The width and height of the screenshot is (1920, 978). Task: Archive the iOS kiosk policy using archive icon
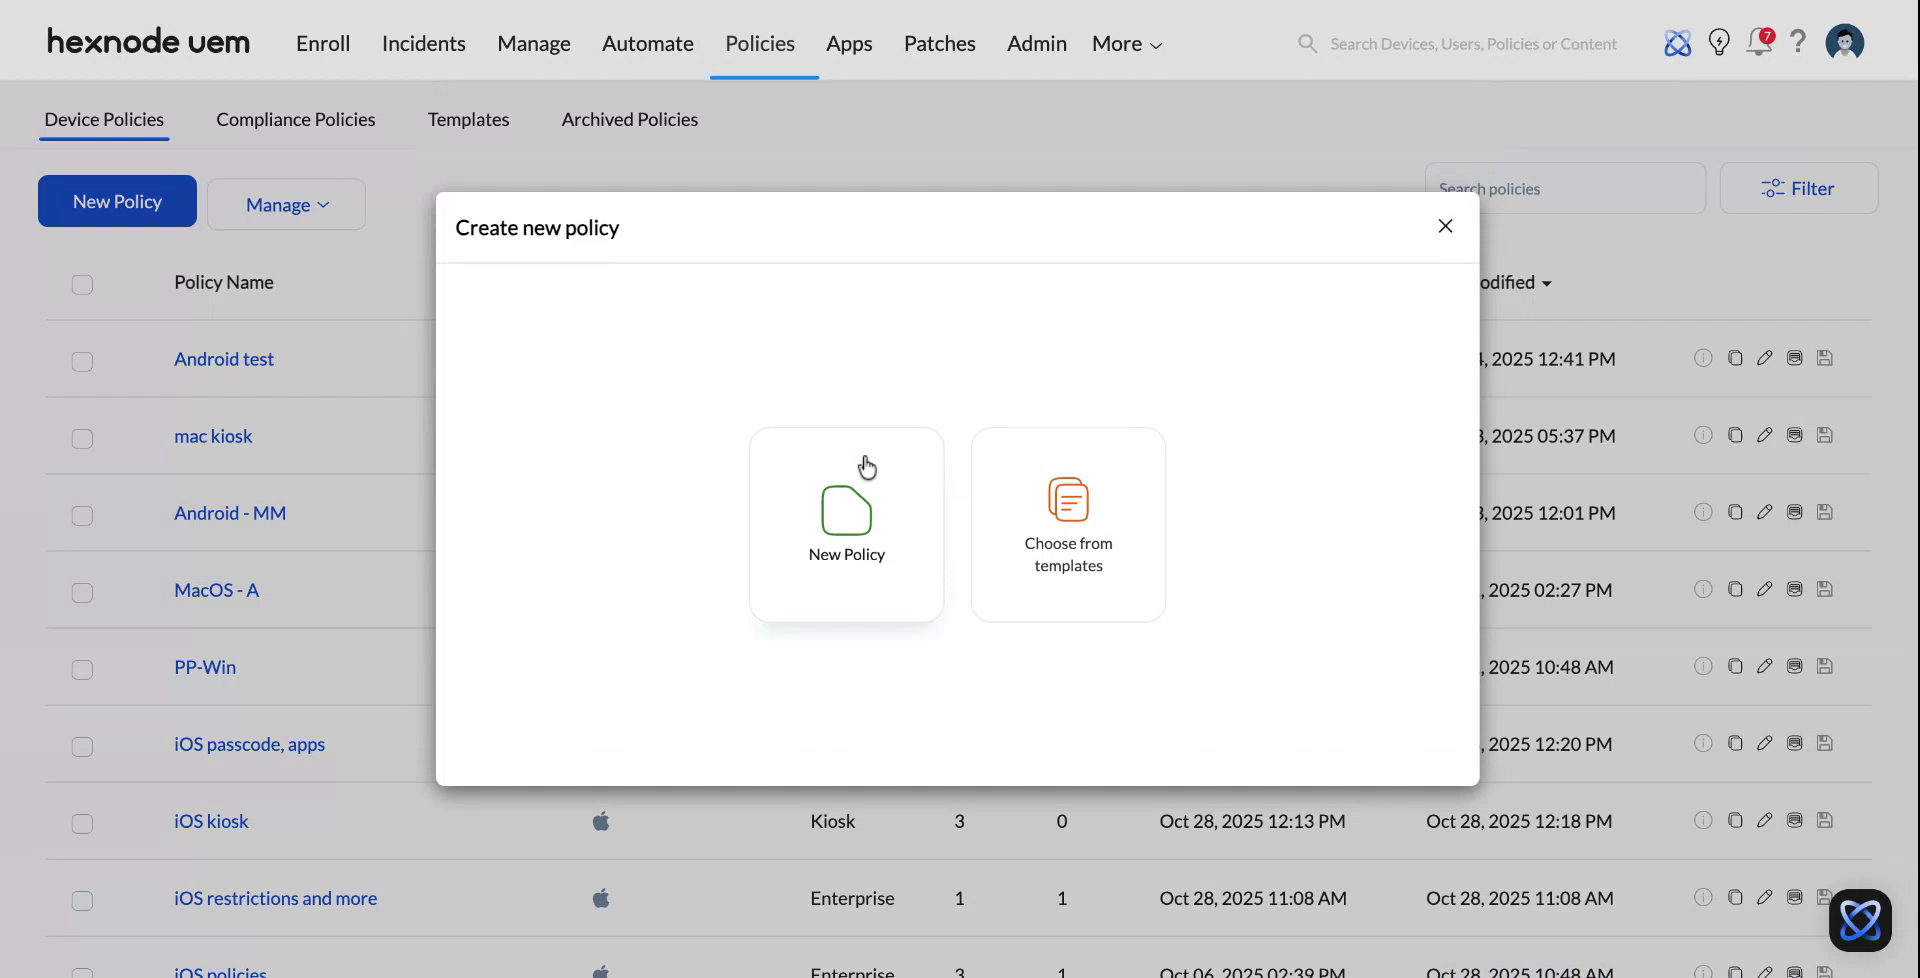pyautogui.click(x=1794, y=820)
